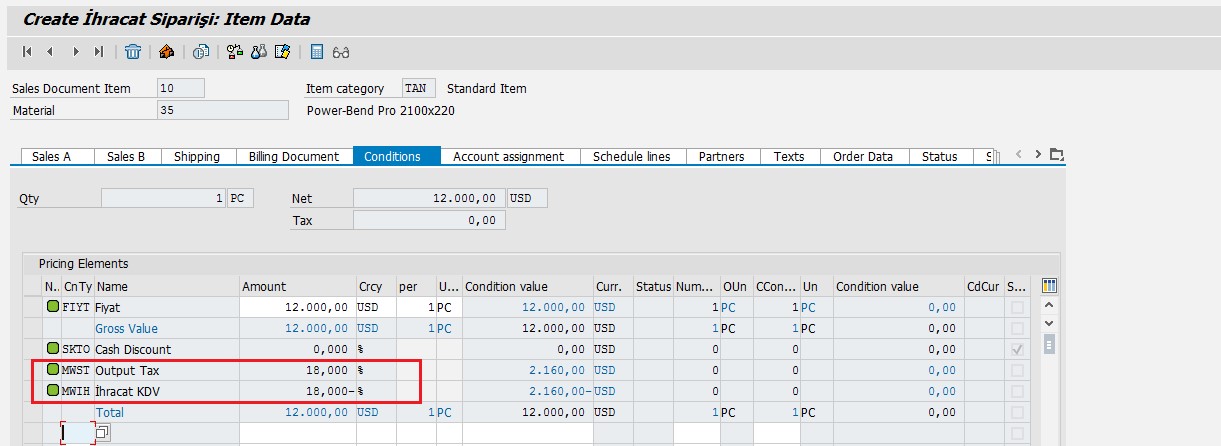The image size is (1221, 446).
Task: Toggle the Fiyat row statistical checkbox
Action: click(x=1017, y=308)
